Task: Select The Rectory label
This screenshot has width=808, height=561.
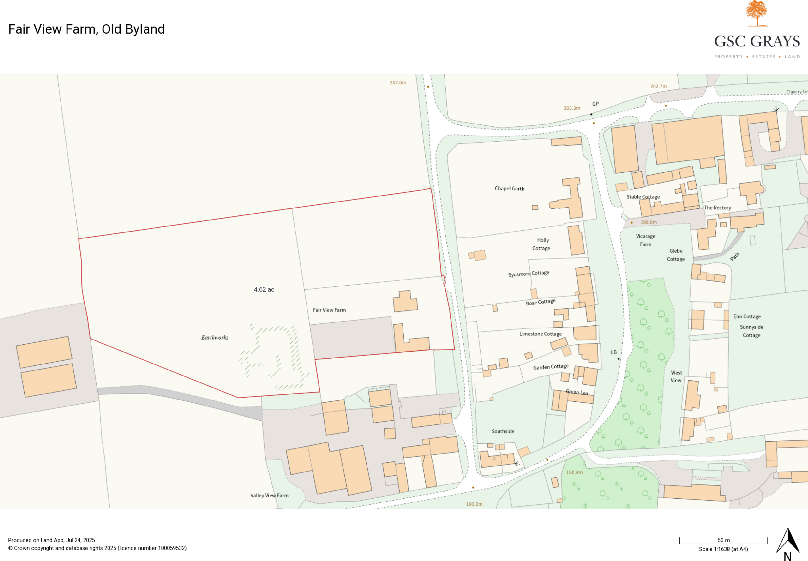Action: pos(717,208)
